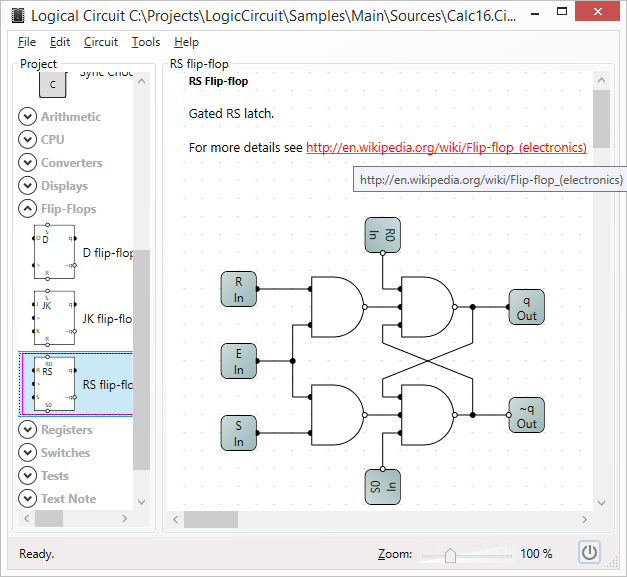Select the S0 input pin at bottom
This screenshot has height=577, width=627.
pyautogui.click(x=383, y=487)
